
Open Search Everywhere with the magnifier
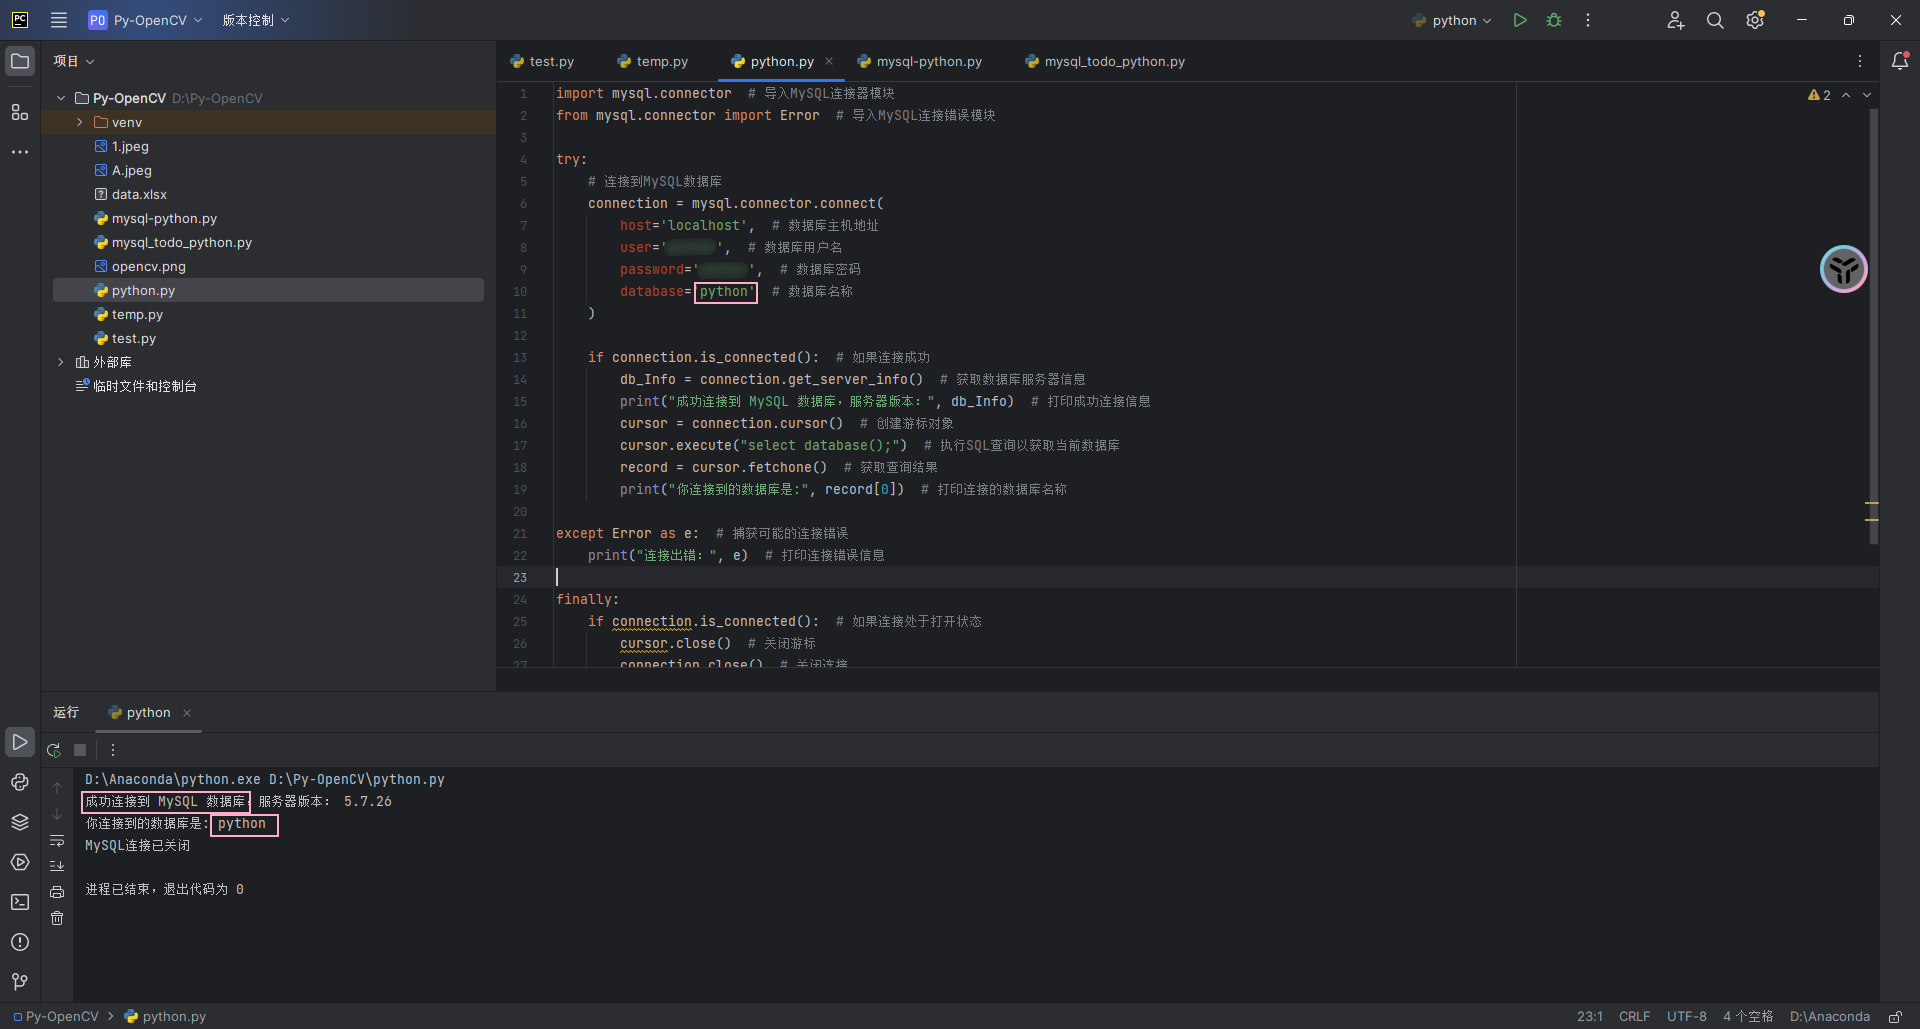point(1715,20)
